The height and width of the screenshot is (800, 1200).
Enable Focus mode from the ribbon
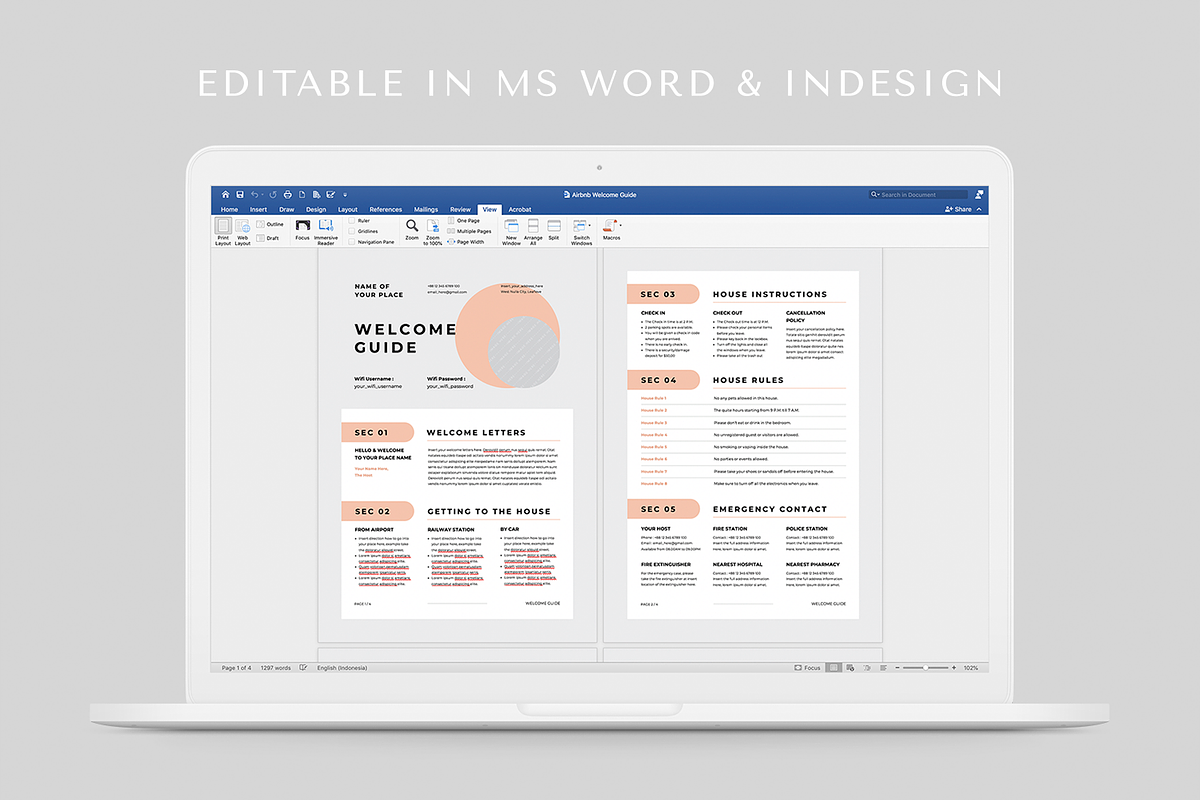(x=302, y=231)
